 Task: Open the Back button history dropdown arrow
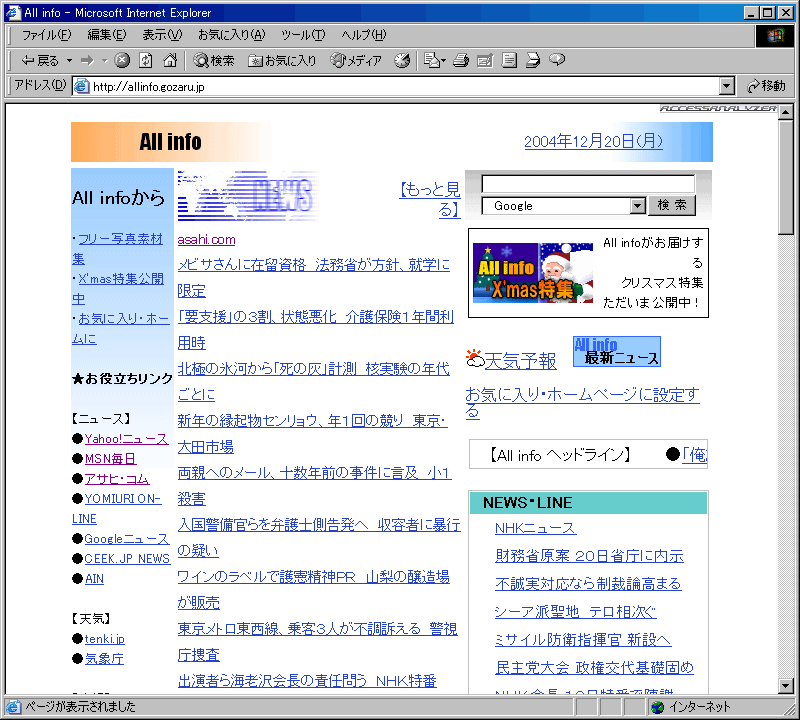[69, 61]
